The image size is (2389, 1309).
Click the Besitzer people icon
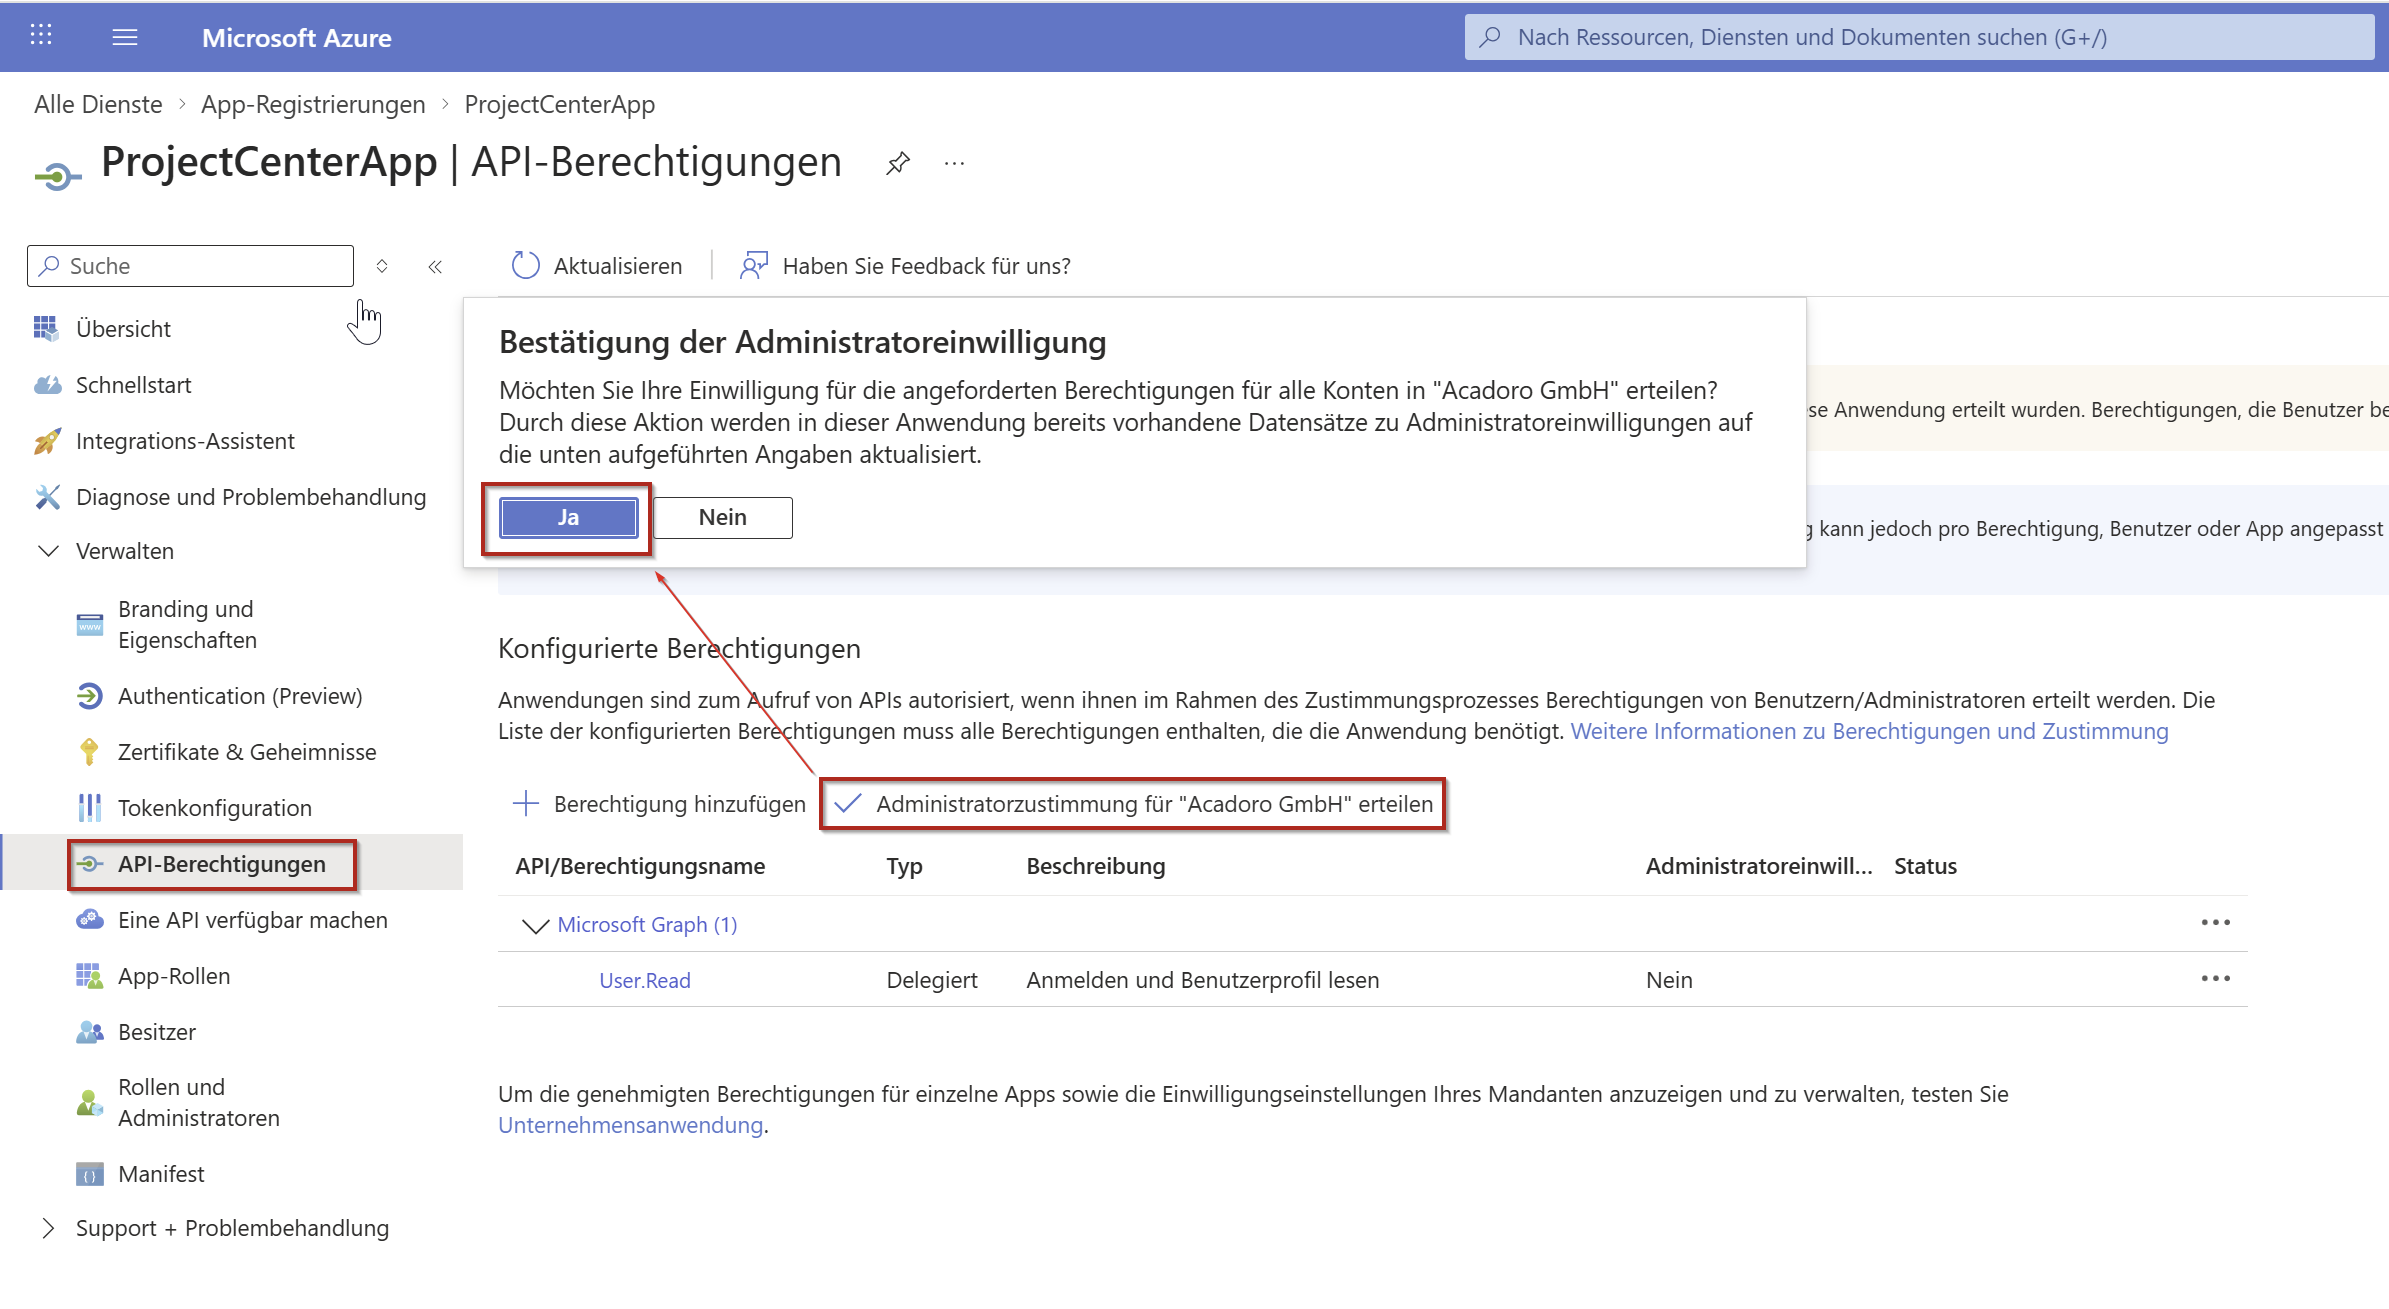[x=89, y=1032]
